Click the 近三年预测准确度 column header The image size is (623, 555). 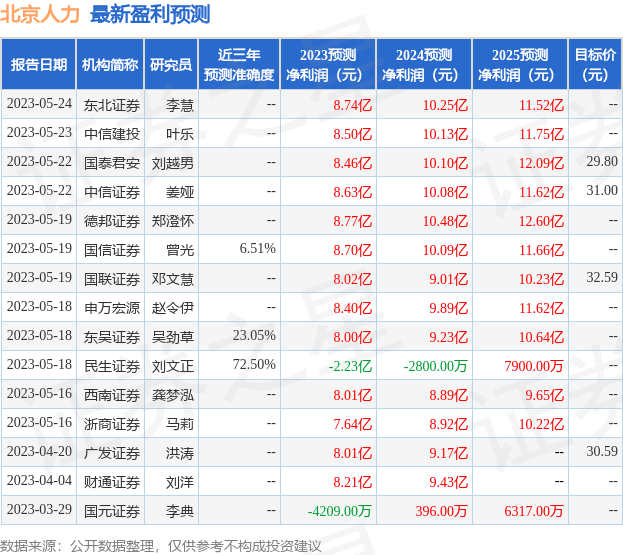point(238,65)
